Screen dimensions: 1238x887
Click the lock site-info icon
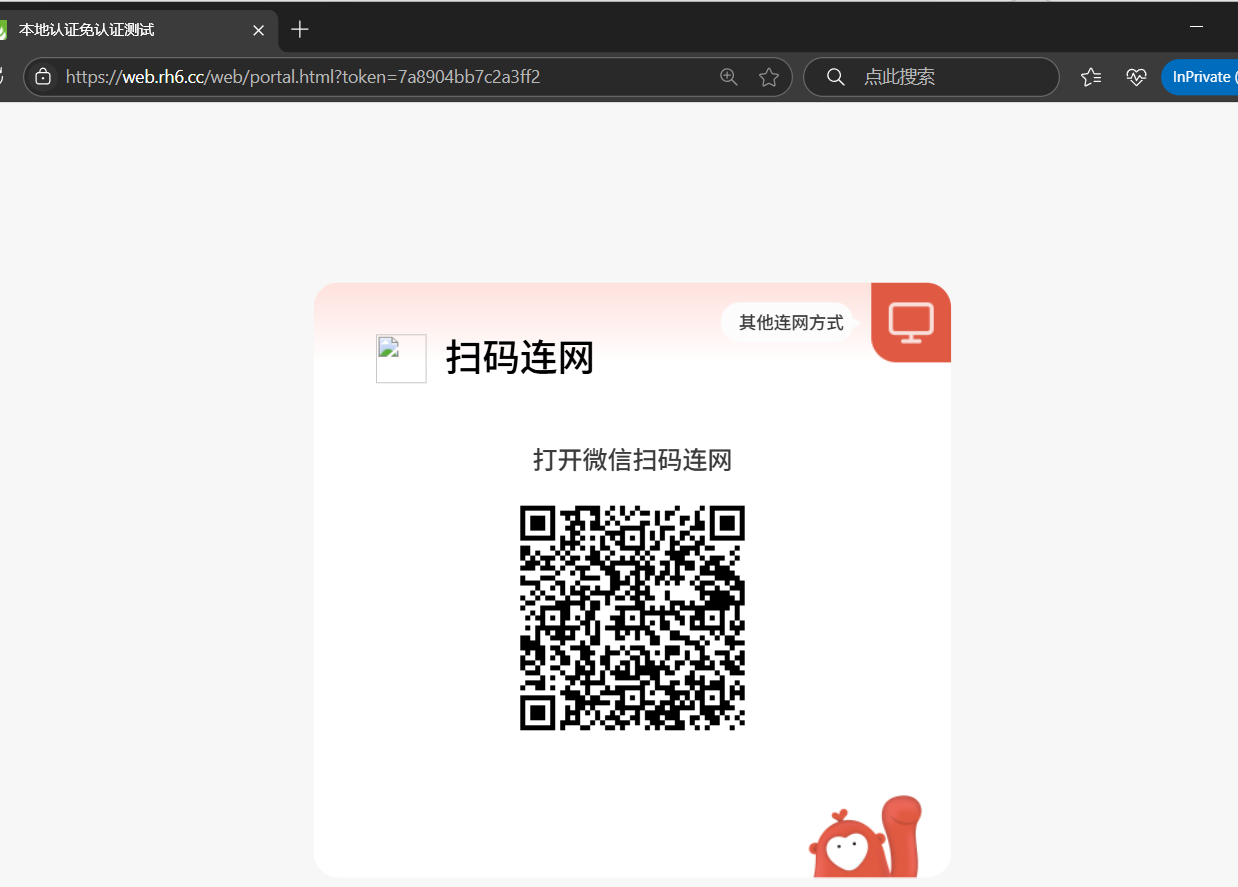(x=43, y=77)
